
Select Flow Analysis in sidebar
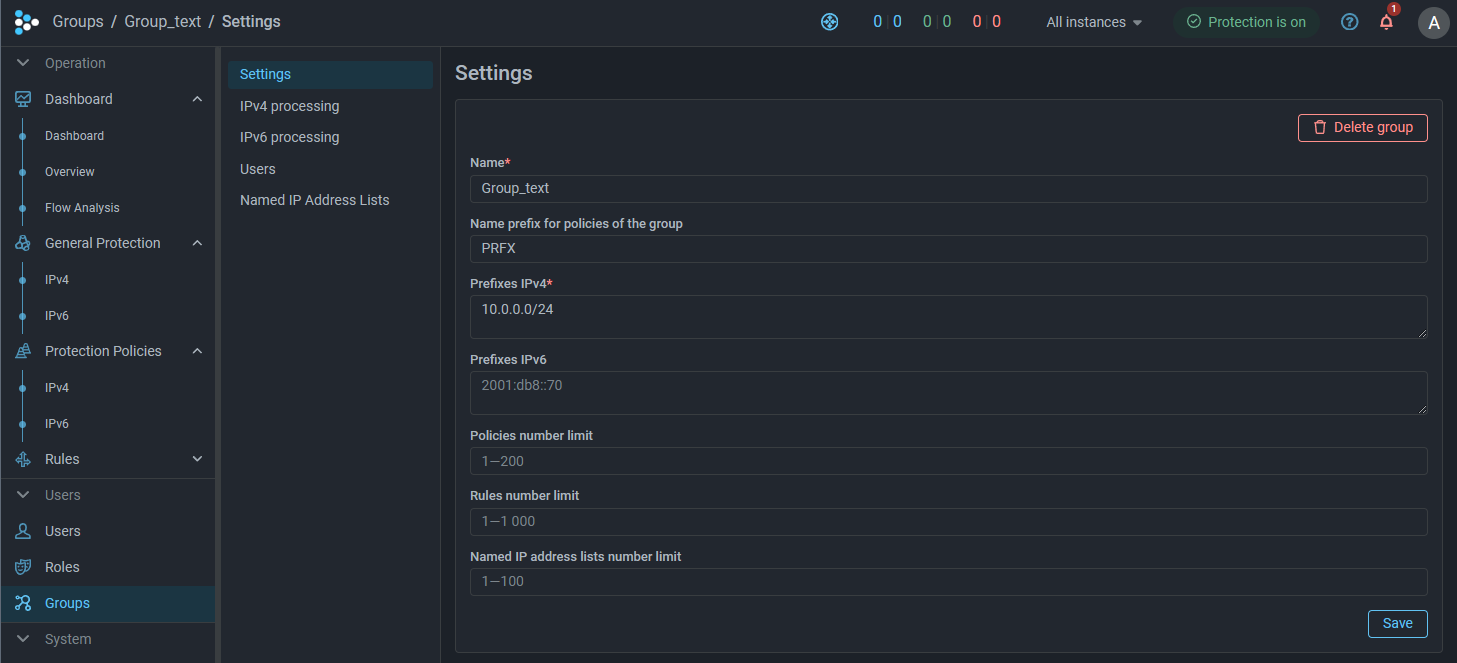(82, 208)
